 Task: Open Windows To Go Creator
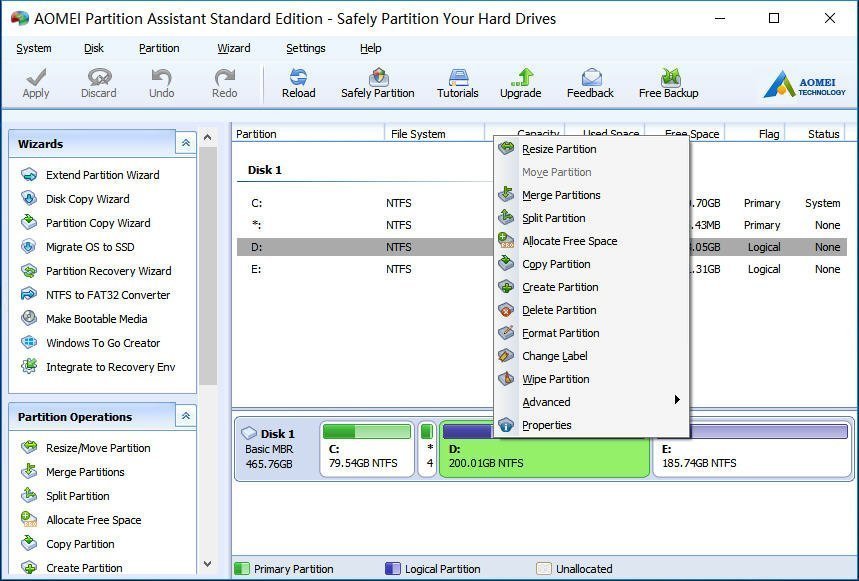pos(91,343)
